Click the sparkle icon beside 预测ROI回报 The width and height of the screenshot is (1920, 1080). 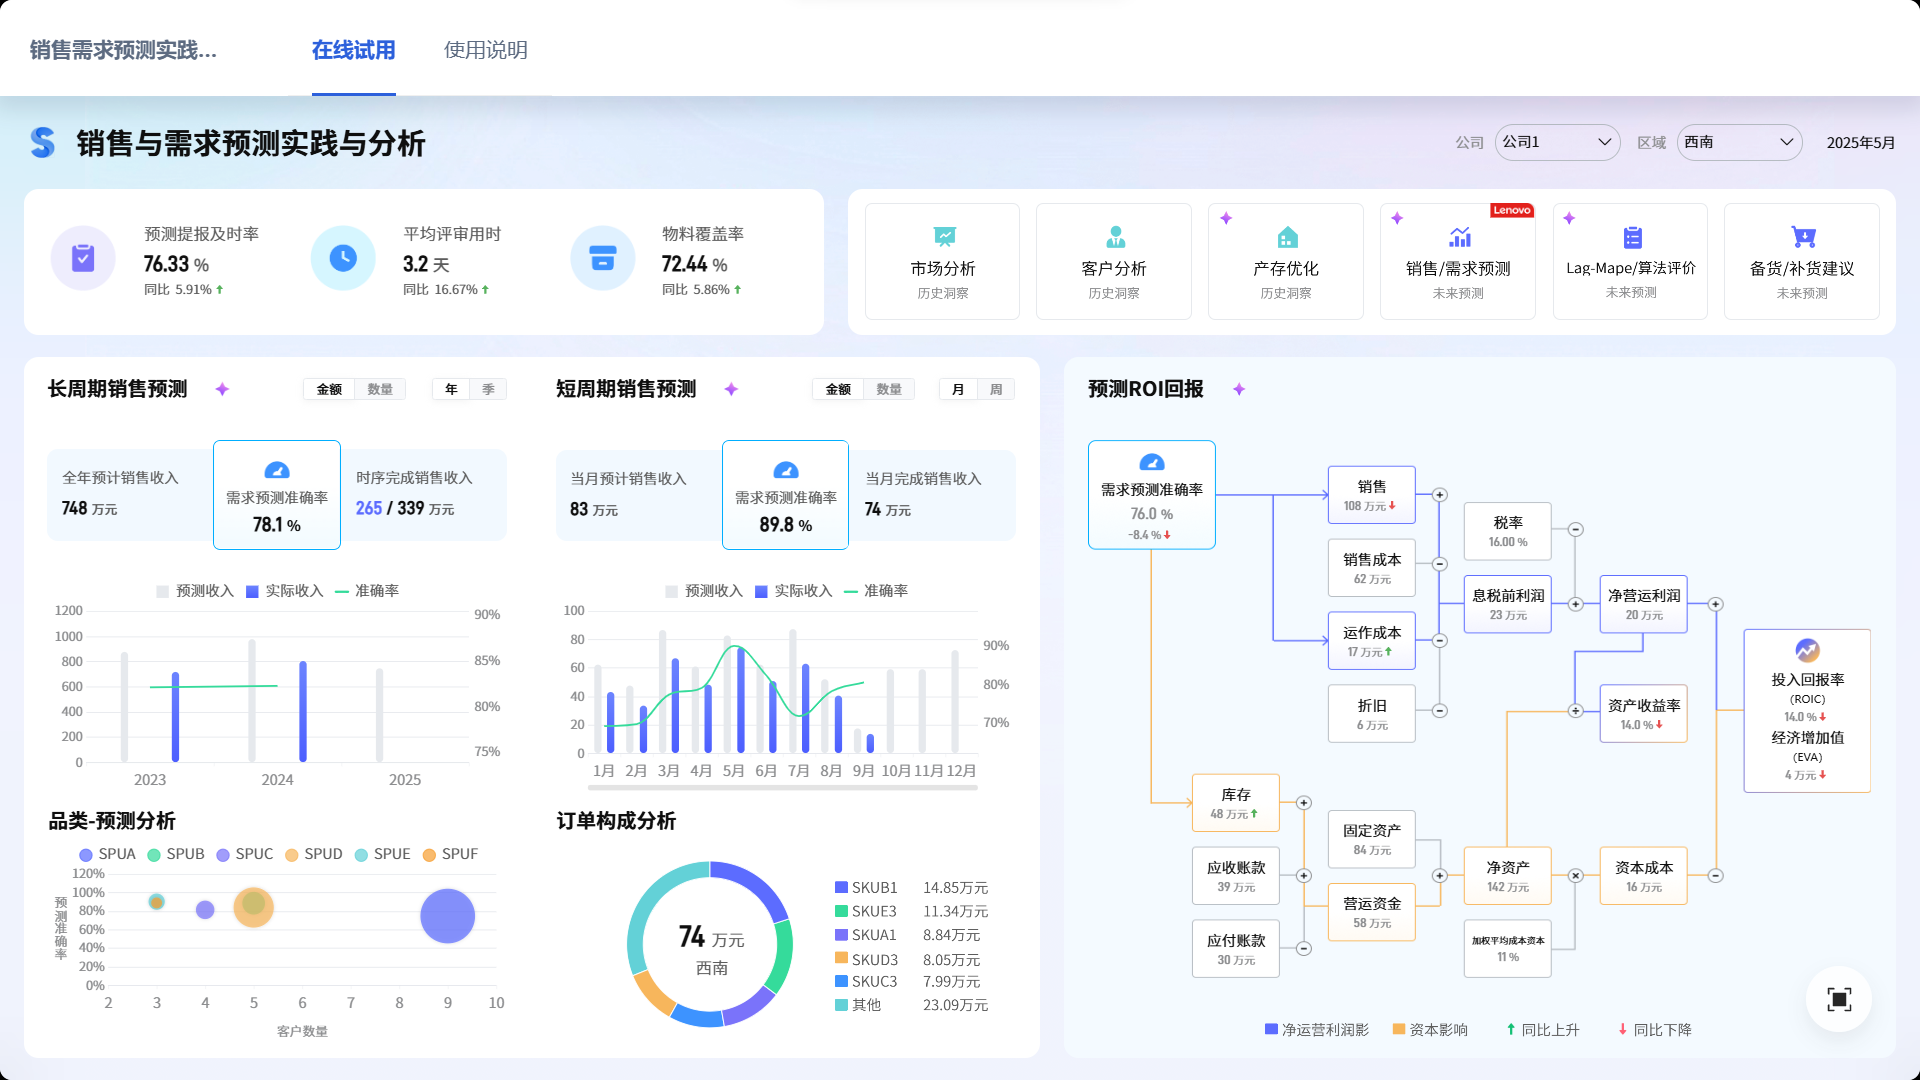(1239, 389)
